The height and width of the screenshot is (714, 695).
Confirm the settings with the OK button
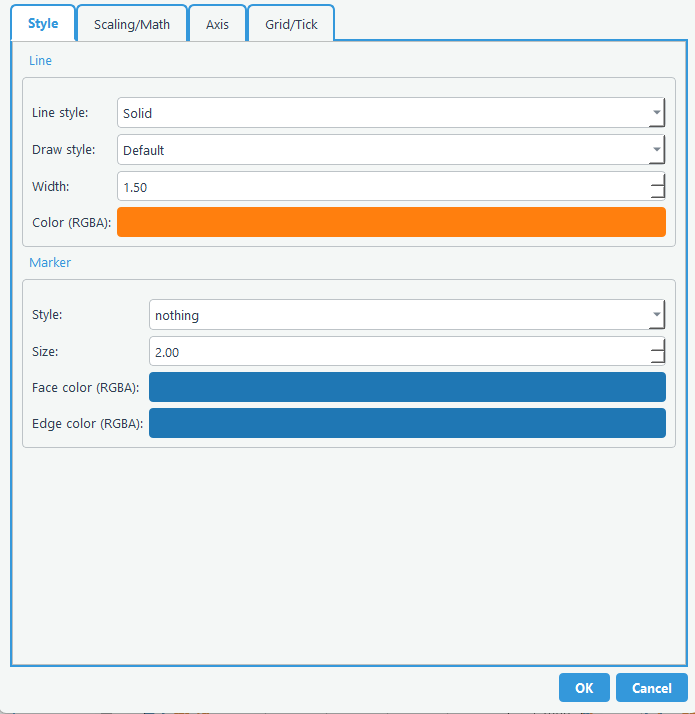(584, 688)
